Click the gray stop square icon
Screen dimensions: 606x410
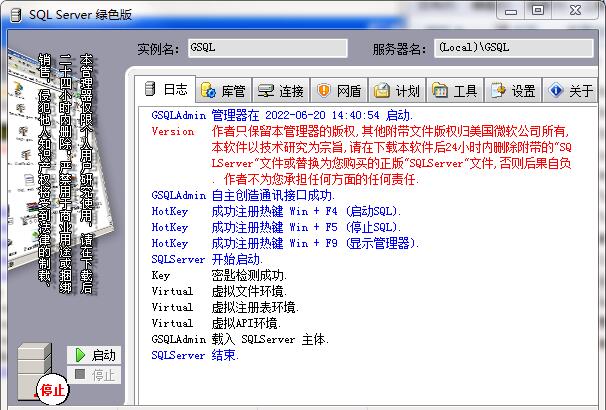coord(80,374)
